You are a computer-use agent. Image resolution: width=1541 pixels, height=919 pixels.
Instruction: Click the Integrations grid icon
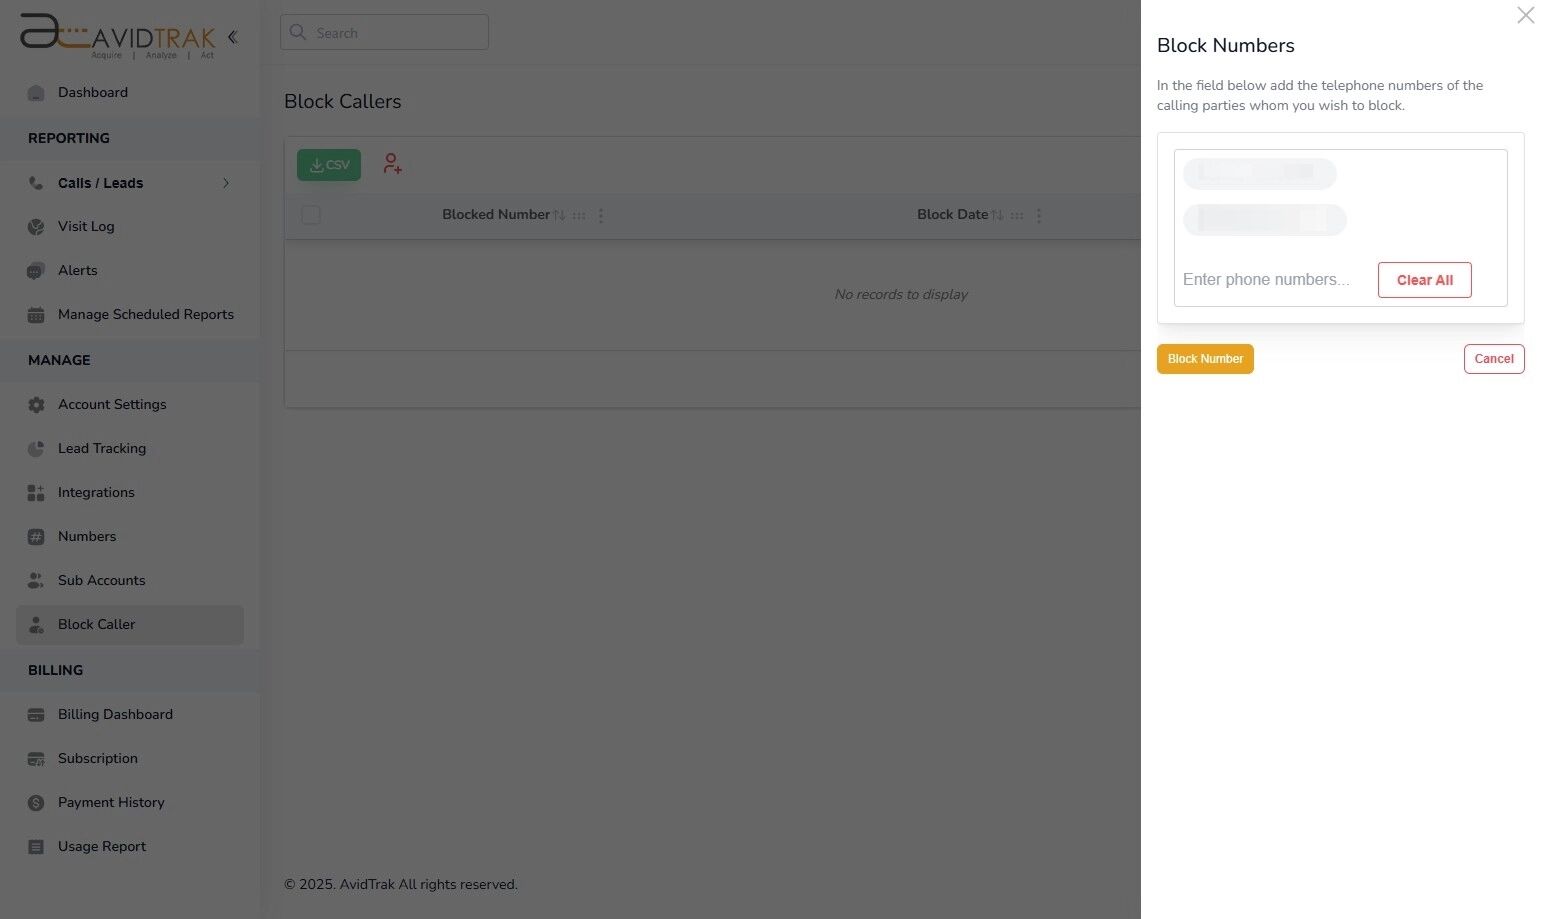(x=36, y=493)
